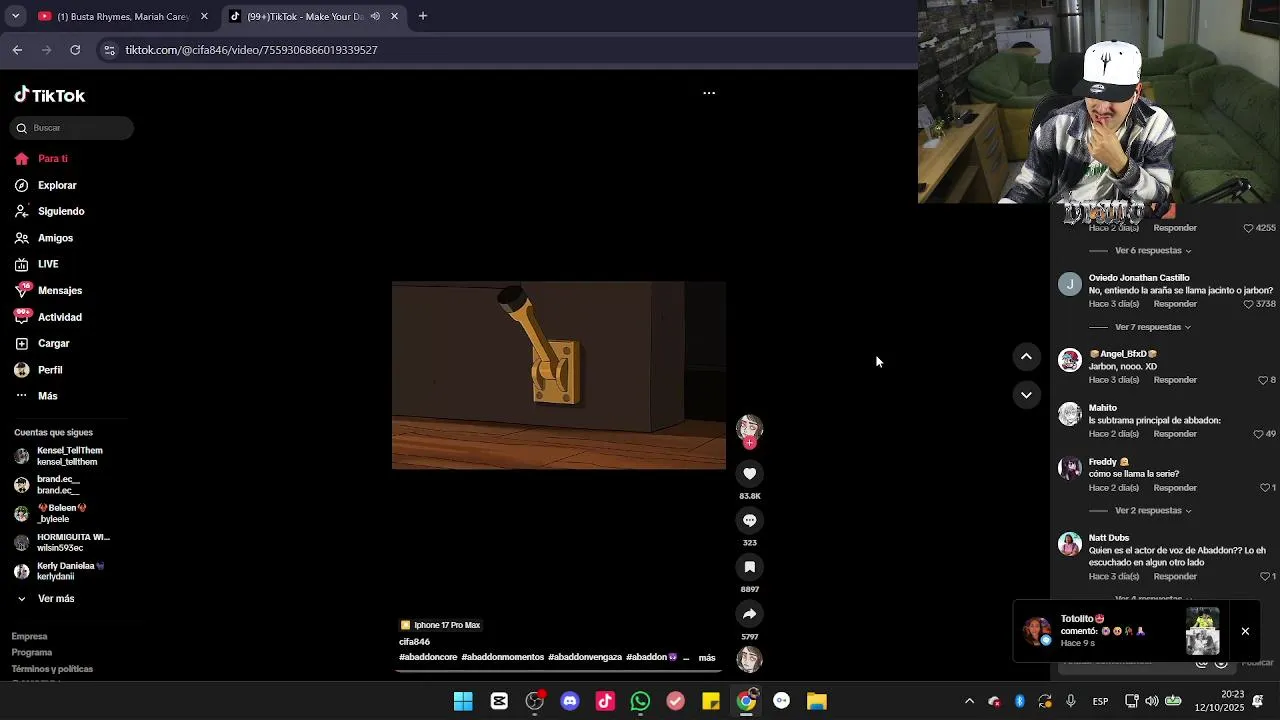Screen dimensions: 1280x720
Task: Go to the previous video arrow
Action: pos(1026,357)
